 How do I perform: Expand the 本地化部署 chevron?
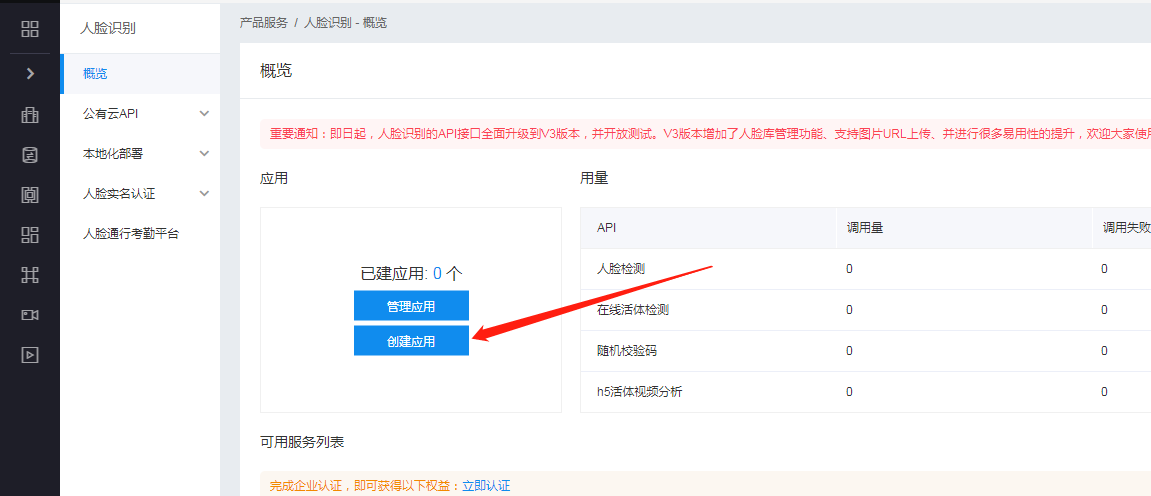pyautogui.click(x=204, y=154)
